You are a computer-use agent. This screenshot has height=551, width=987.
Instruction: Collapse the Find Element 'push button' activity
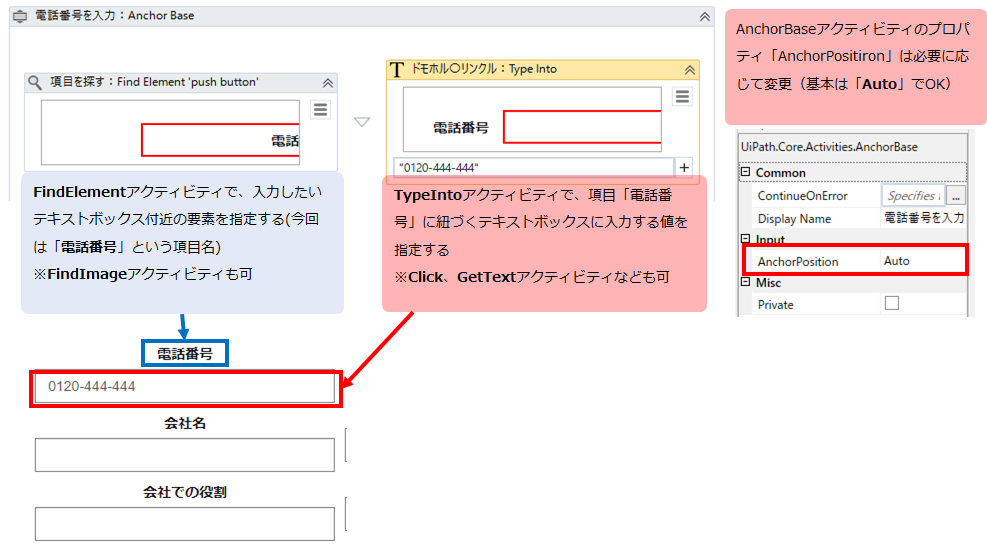click(328, 83)
